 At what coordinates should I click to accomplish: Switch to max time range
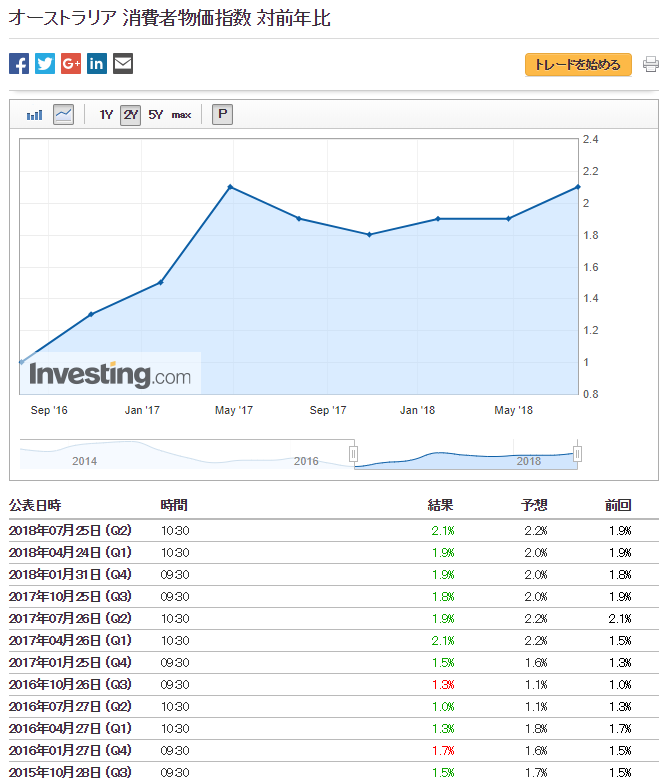(181, 115)
